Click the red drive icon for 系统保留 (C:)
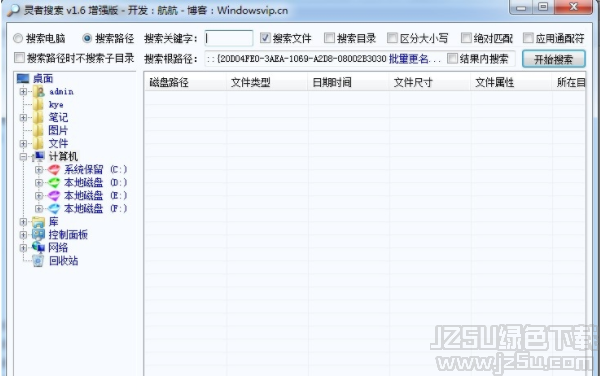600x376 pixels. [54, 169]
